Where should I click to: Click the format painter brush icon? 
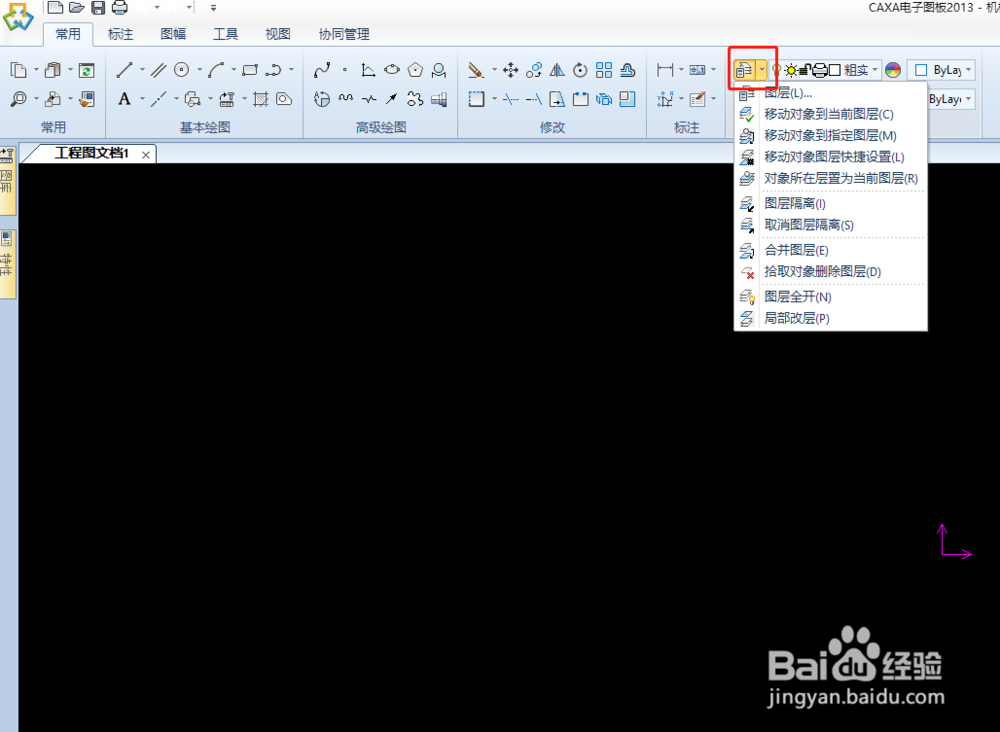tap(87, 99)
